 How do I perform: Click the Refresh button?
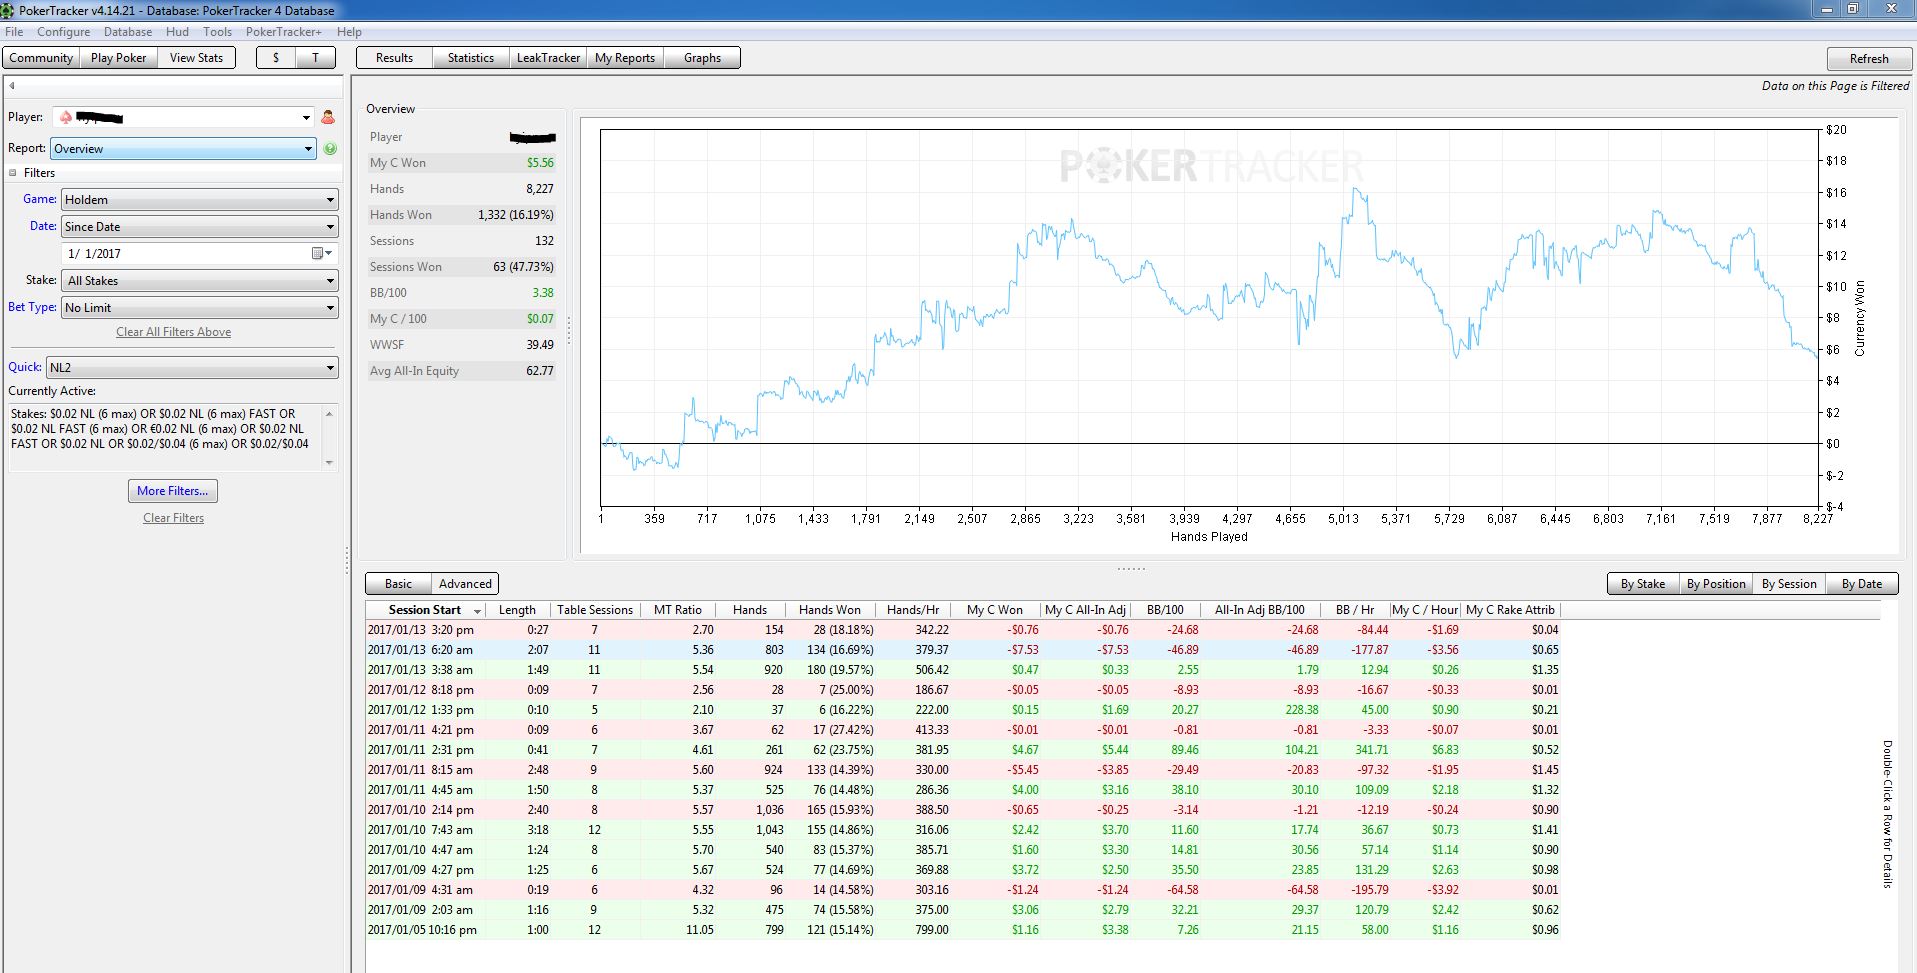click(x=1869, y=58)
